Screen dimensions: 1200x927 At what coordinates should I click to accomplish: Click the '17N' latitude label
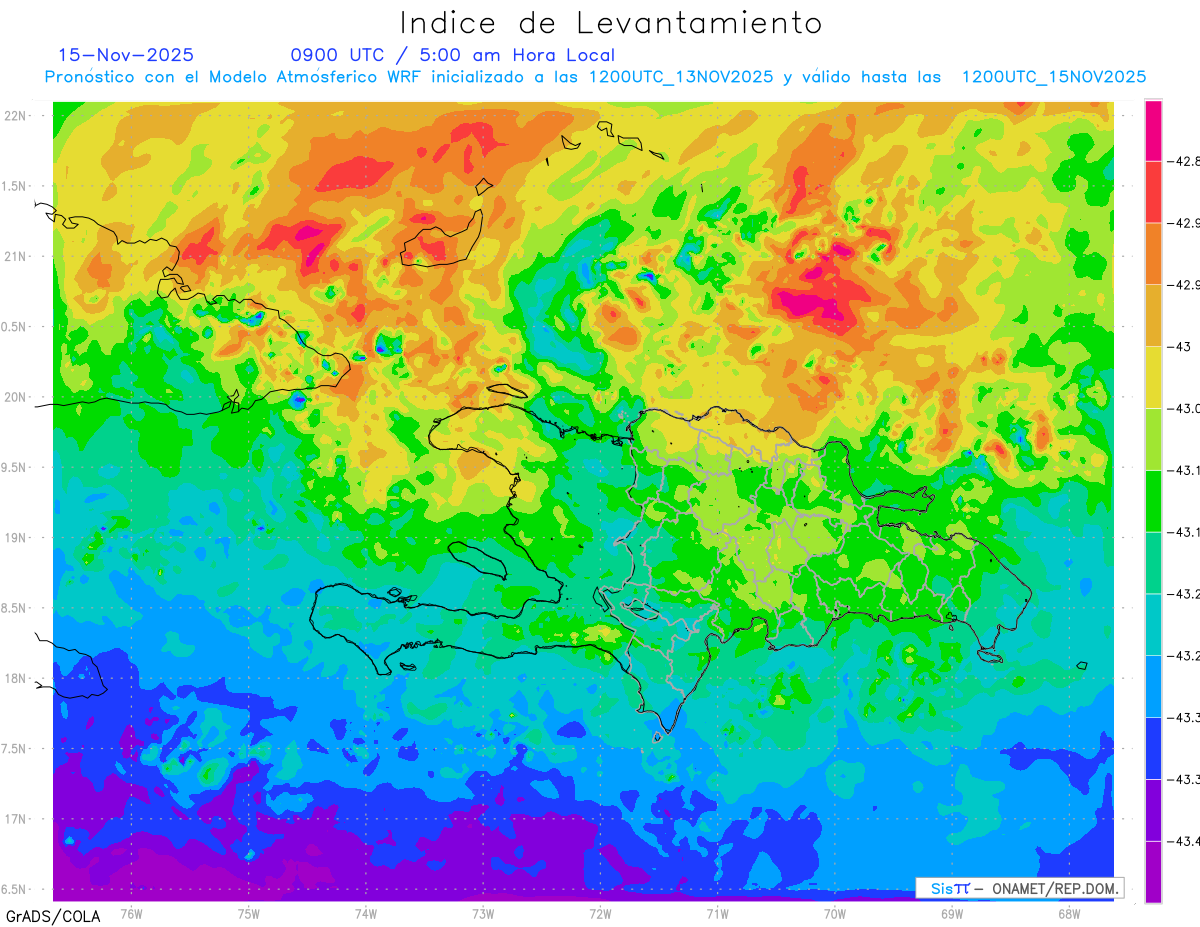pyautogui.click(x=17, y=819)
